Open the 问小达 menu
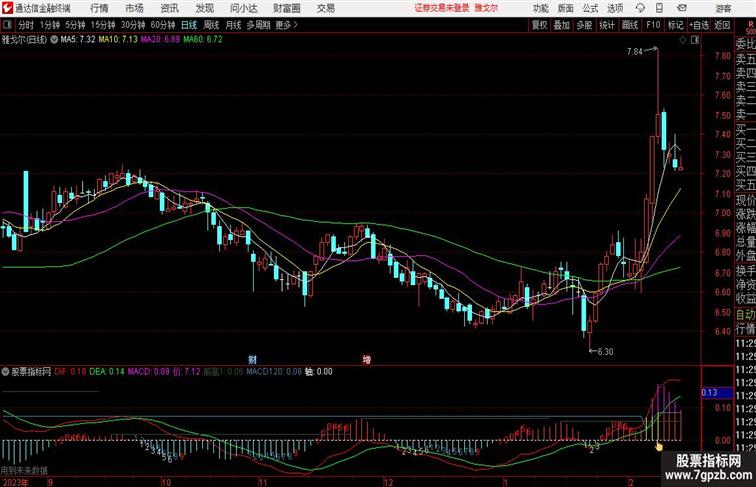The width and height of the screenshot is (756, 487). (243, 8)
